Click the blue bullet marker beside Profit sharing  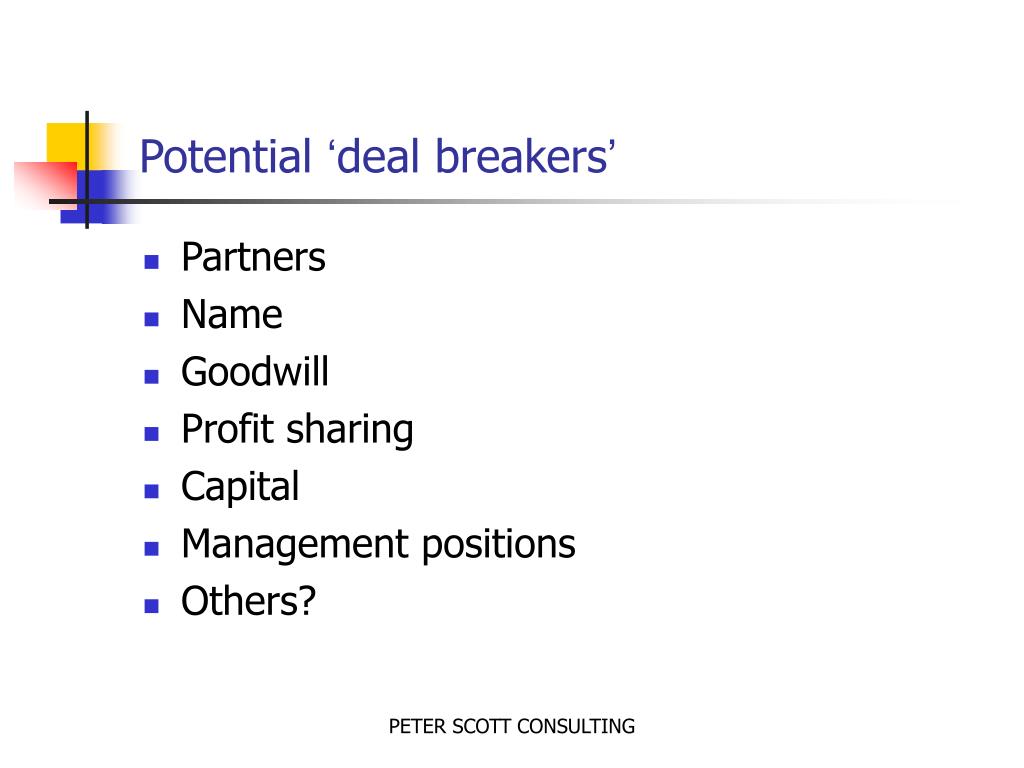click(152, 434)
